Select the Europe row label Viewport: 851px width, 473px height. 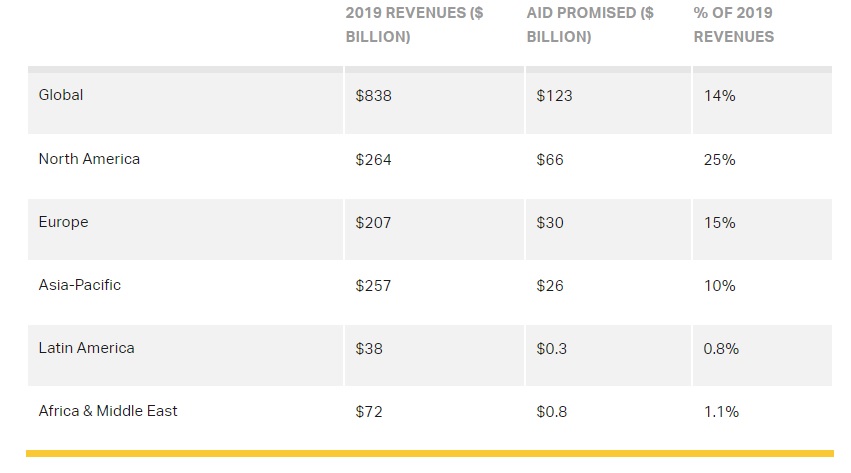pyautogui.click(x=63, y=222)
